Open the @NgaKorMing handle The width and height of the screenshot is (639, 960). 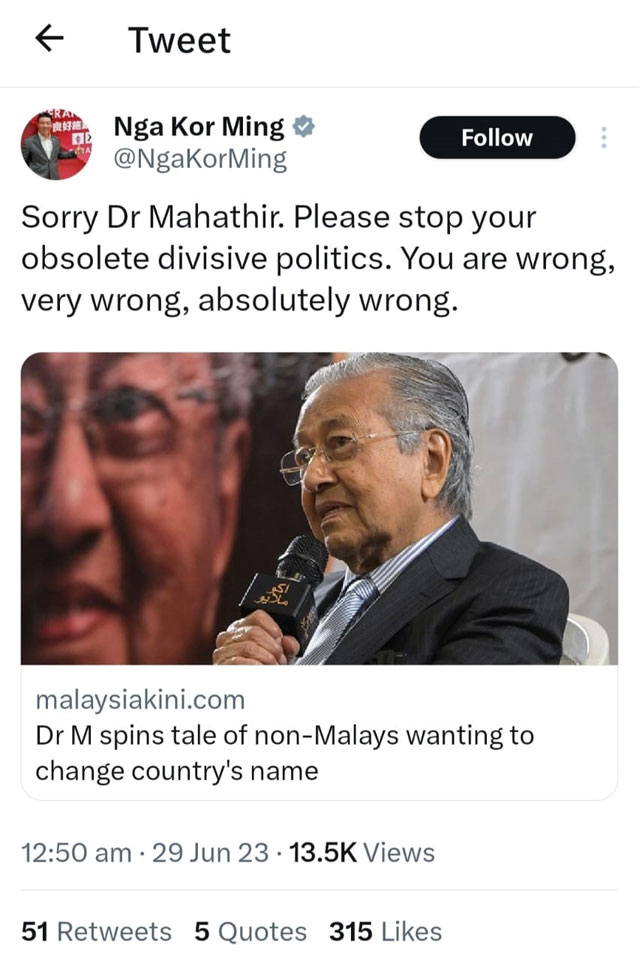click(x=200, y=159)
